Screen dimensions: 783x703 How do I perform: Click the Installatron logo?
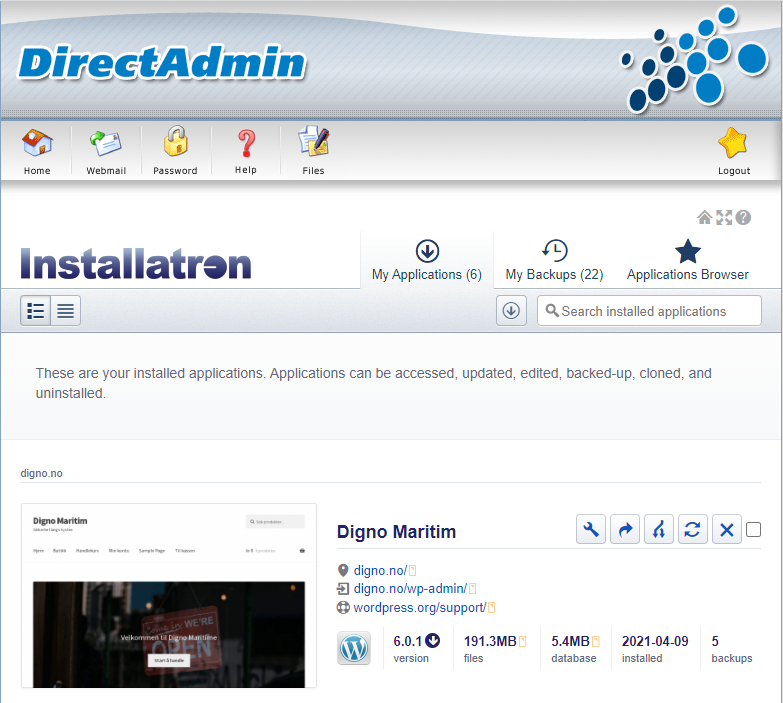point(136,264)
